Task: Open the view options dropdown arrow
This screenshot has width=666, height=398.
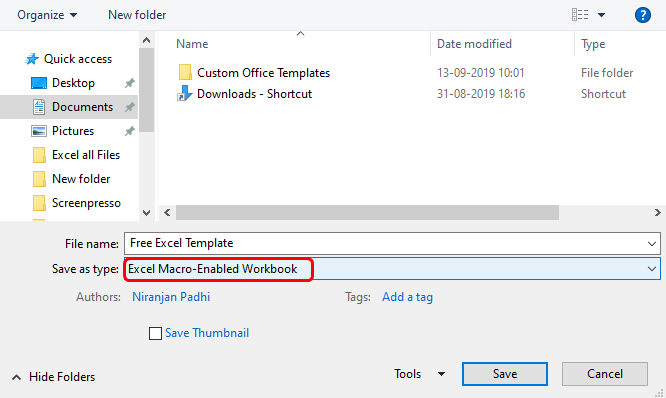Action: (x=601, y=15)
